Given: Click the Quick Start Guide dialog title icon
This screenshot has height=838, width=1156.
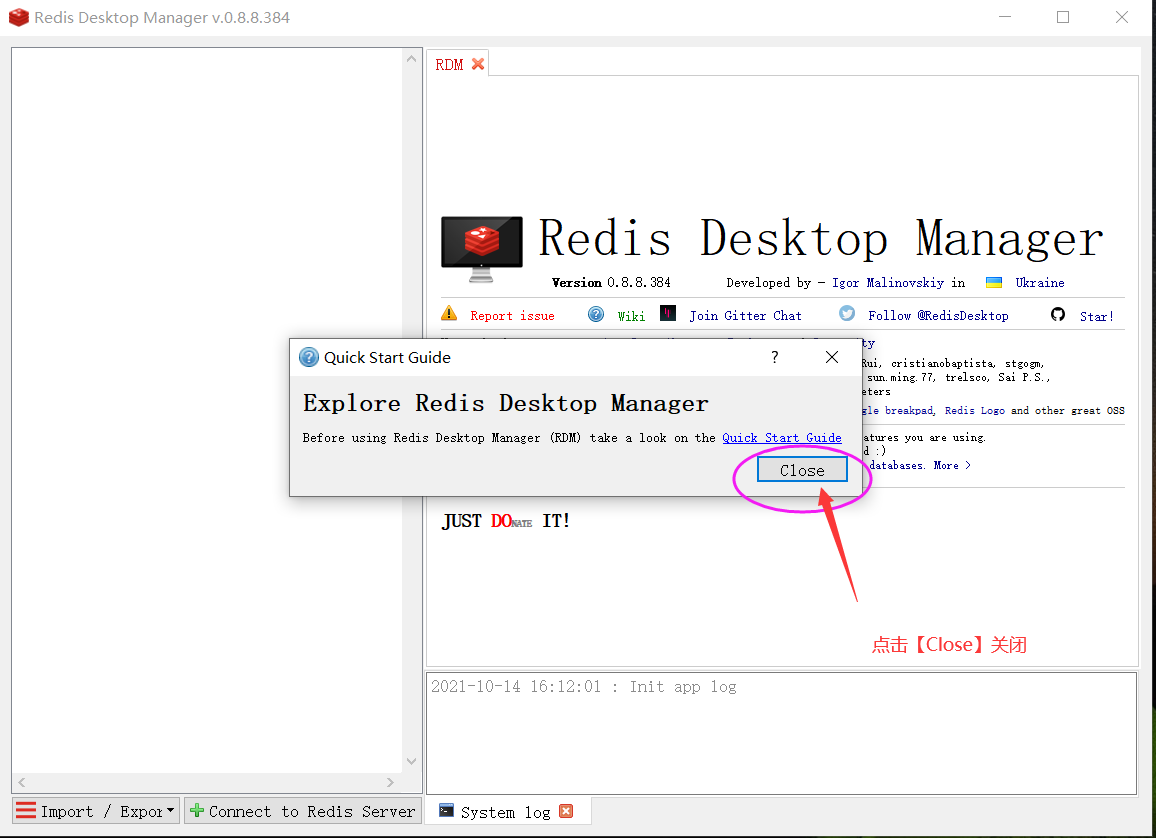Looking at the screenshot, I should click(x=309, y=357).
